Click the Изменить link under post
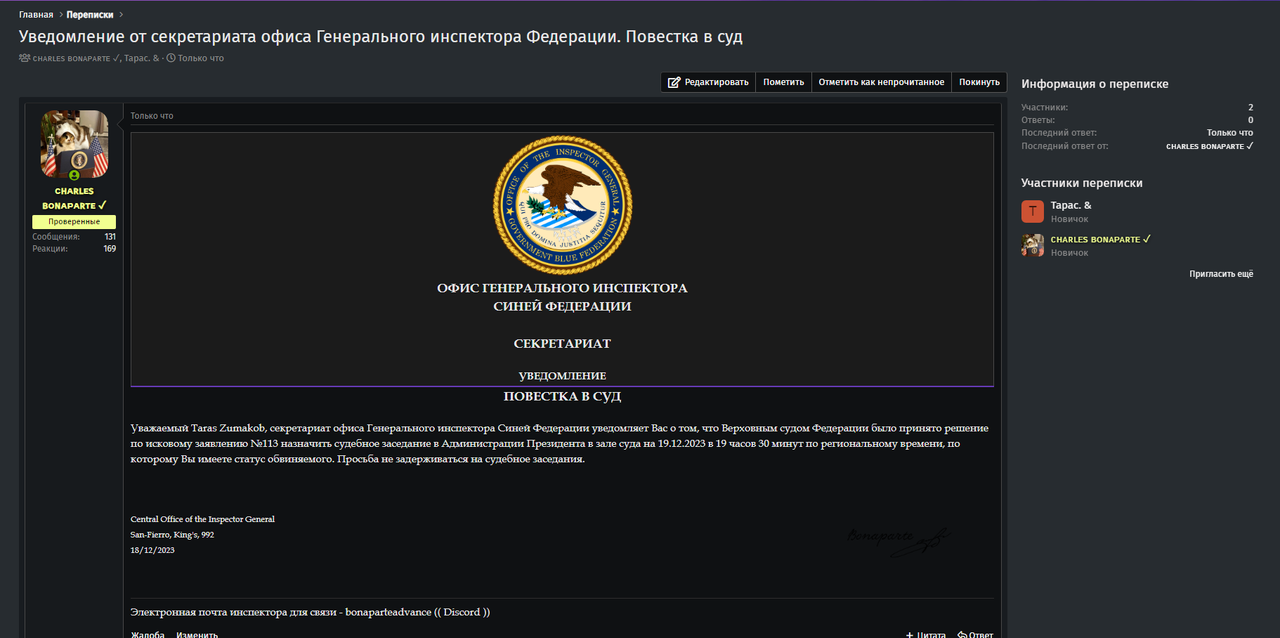The image size is (1280, 638). [x=197, y=634]
